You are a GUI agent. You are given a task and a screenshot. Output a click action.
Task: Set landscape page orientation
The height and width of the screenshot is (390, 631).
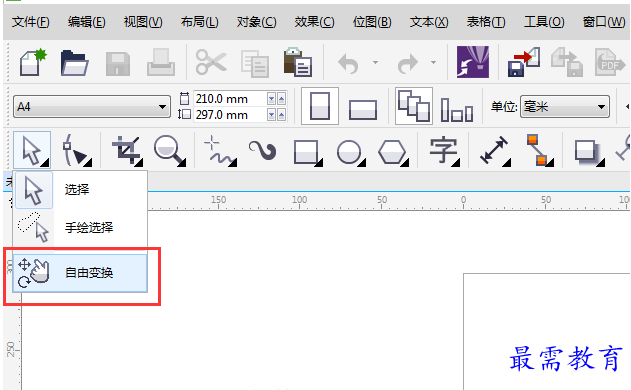[x=363, y=109]
